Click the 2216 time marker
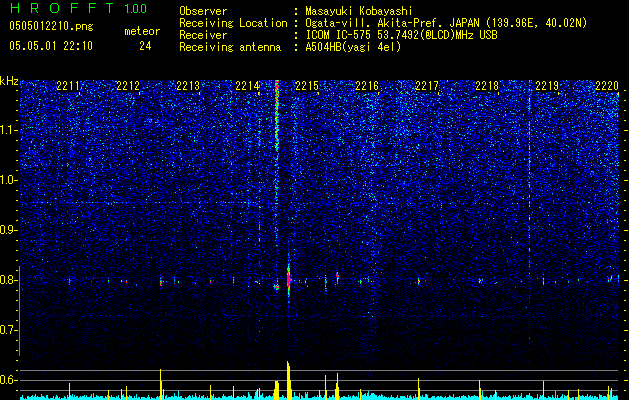Screen dimensions: 629x400 tap(367, 85)
